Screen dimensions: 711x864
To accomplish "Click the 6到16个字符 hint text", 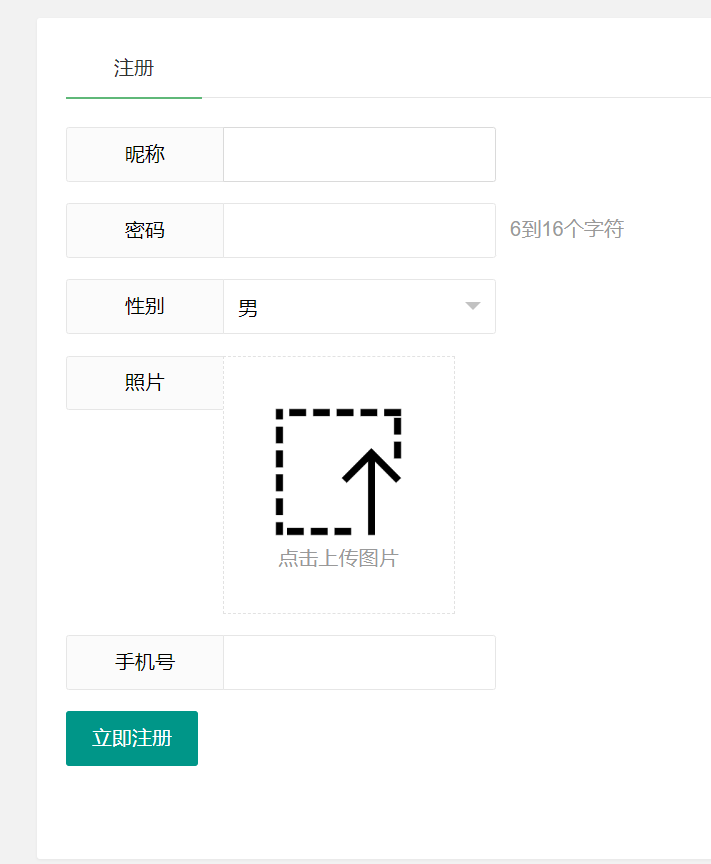I will click(x=566, y=230).
